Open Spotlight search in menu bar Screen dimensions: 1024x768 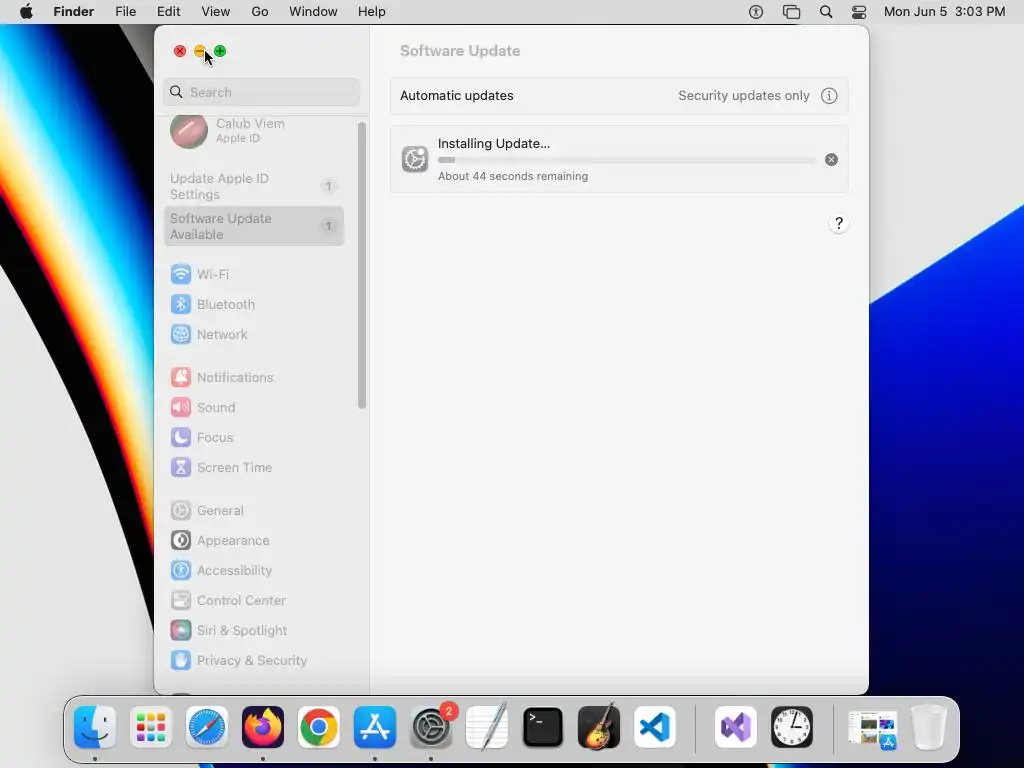(x=826, y=12)
